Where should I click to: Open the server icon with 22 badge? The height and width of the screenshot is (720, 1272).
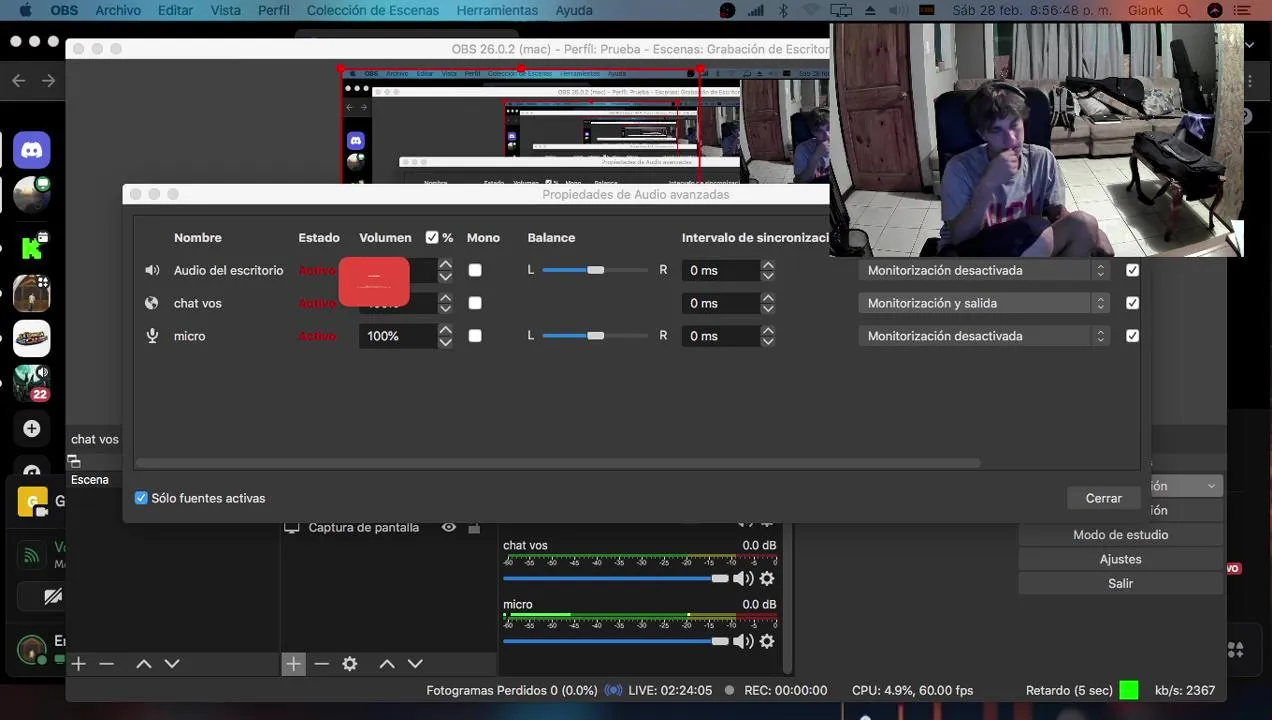point(31,383)
